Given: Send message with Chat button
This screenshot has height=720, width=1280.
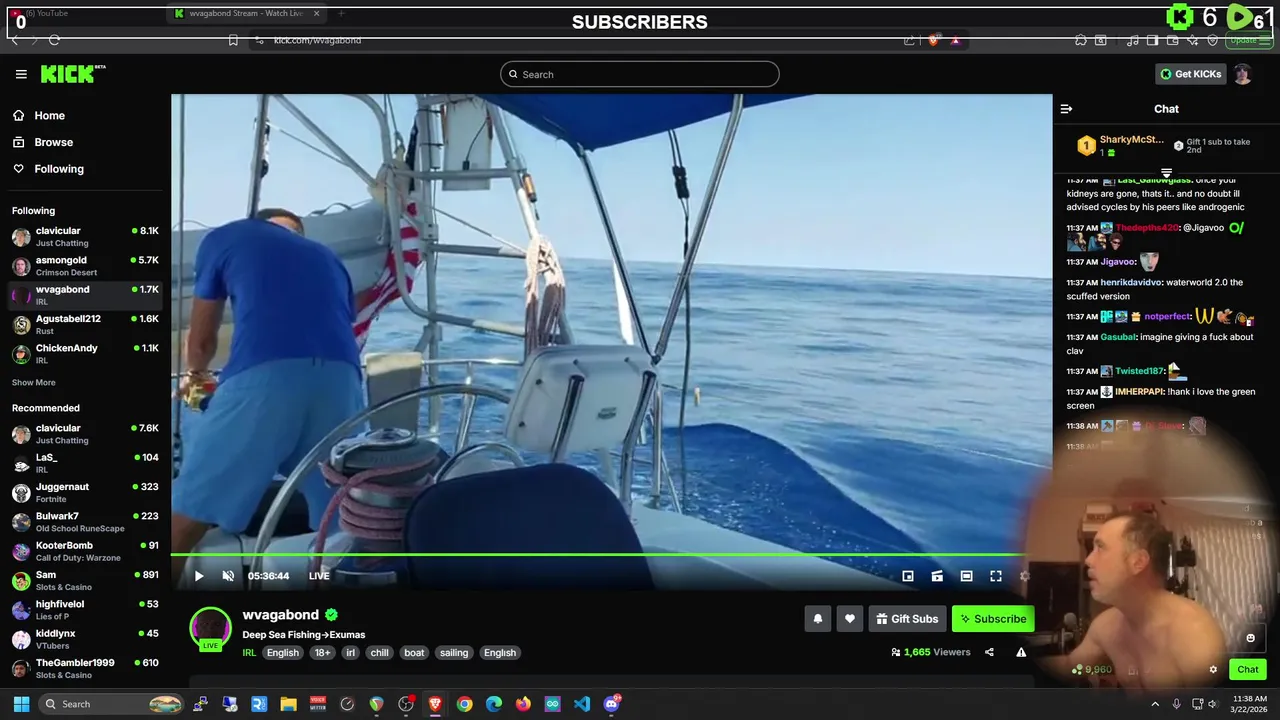Looking at the screenshot, I should [x=1248, y=670].
